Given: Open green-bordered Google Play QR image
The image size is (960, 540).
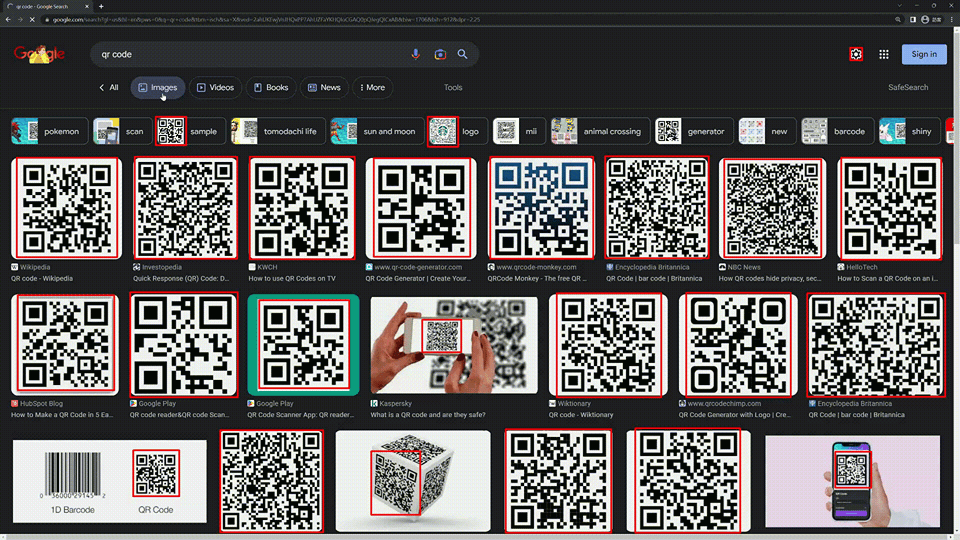Looking at the screenshot, I should tap(303, 344).
